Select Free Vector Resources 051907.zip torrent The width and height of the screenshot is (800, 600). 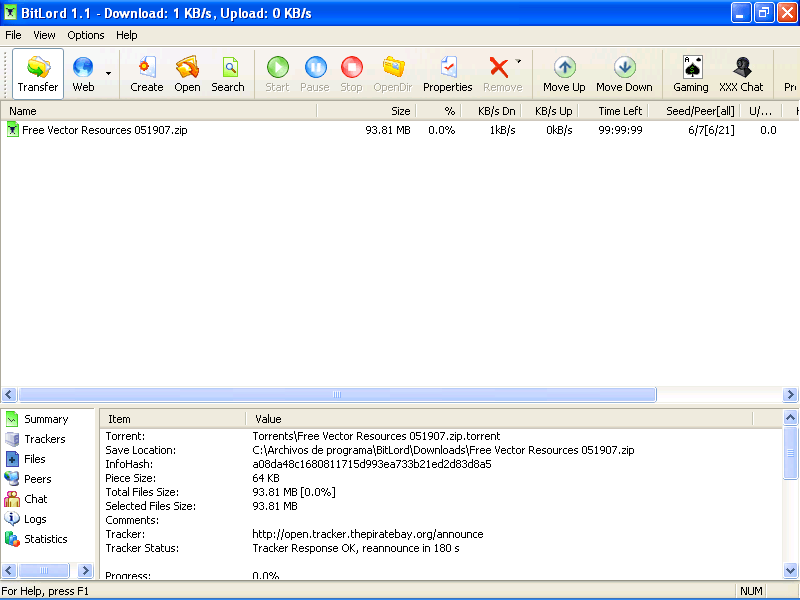104,130
